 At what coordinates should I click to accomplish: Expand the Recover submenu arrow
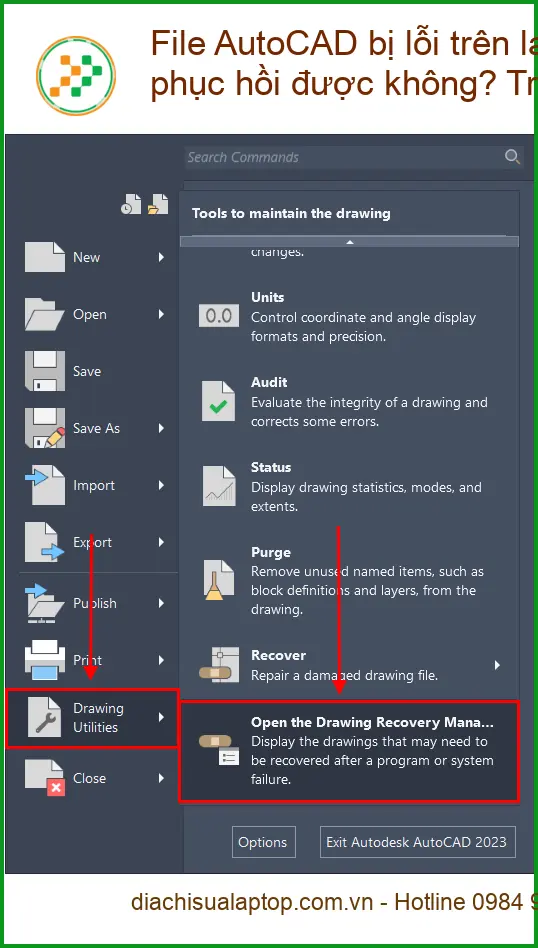[x=497, y=664]
